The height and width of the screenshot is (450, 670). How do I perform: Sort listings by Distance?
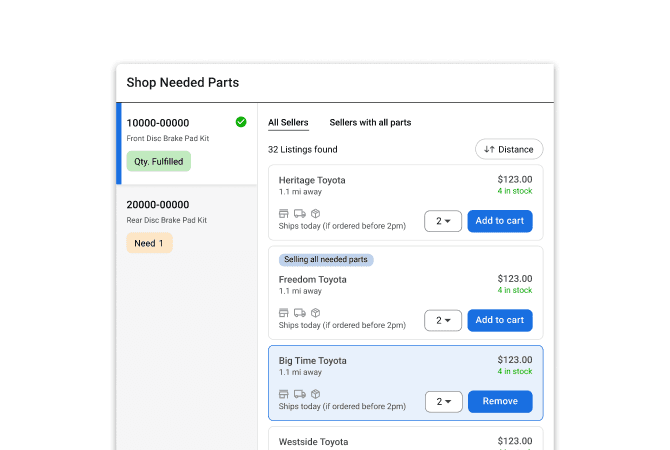pos(509,149)
